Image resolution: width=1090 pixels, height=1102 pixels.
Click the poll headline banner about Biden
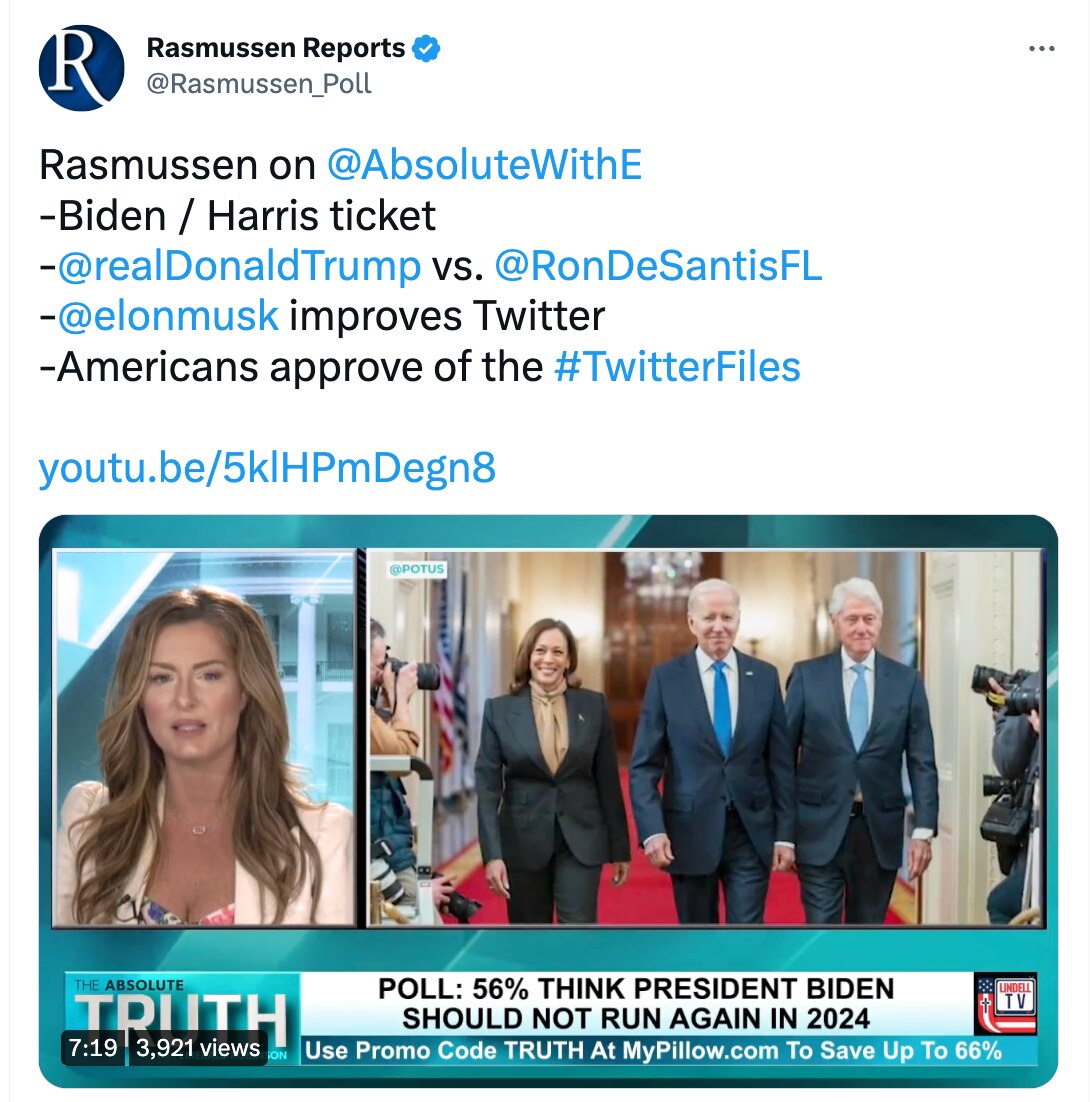636,1004
